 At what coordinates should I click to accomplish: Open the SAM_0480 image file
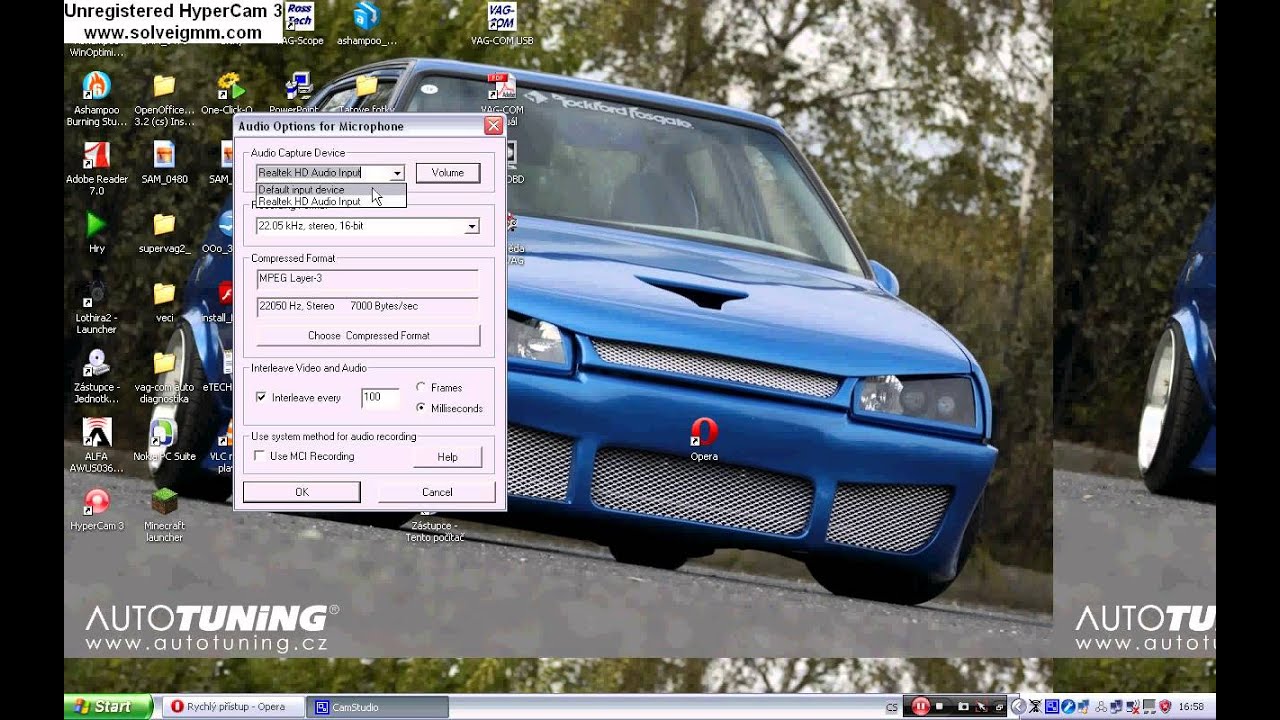[164, 163]
